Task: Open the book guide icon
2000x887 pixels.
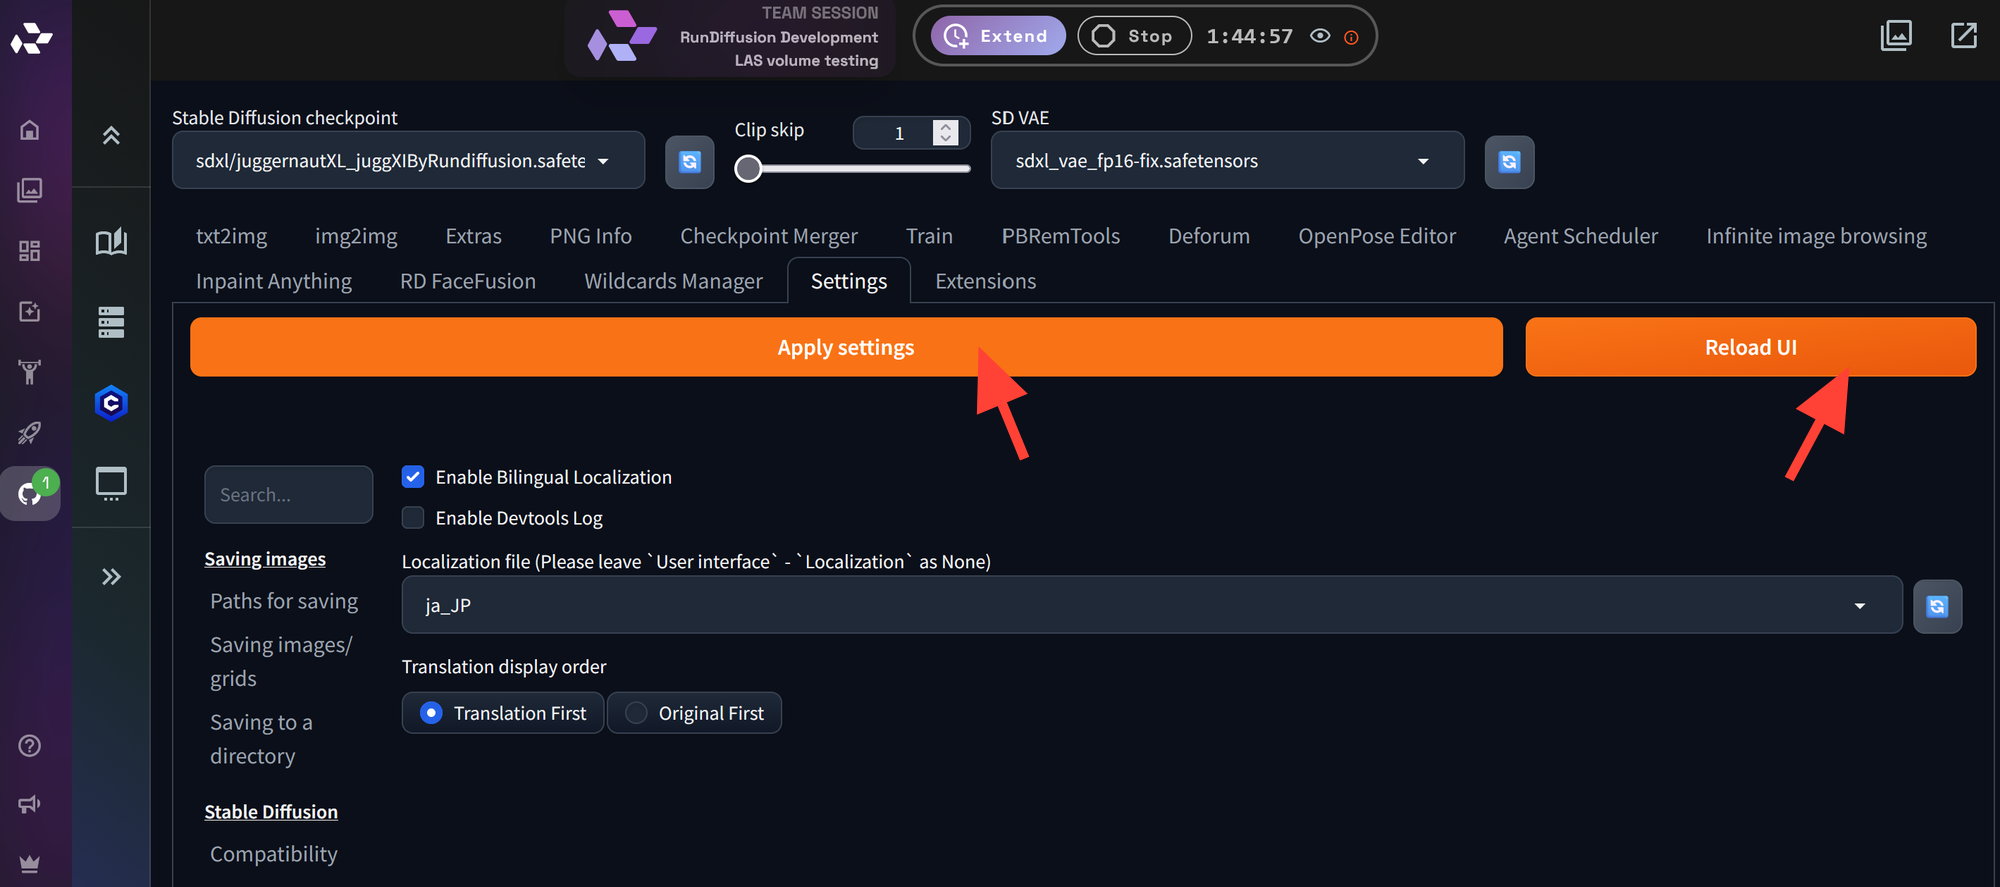Action: pos(111,242)
